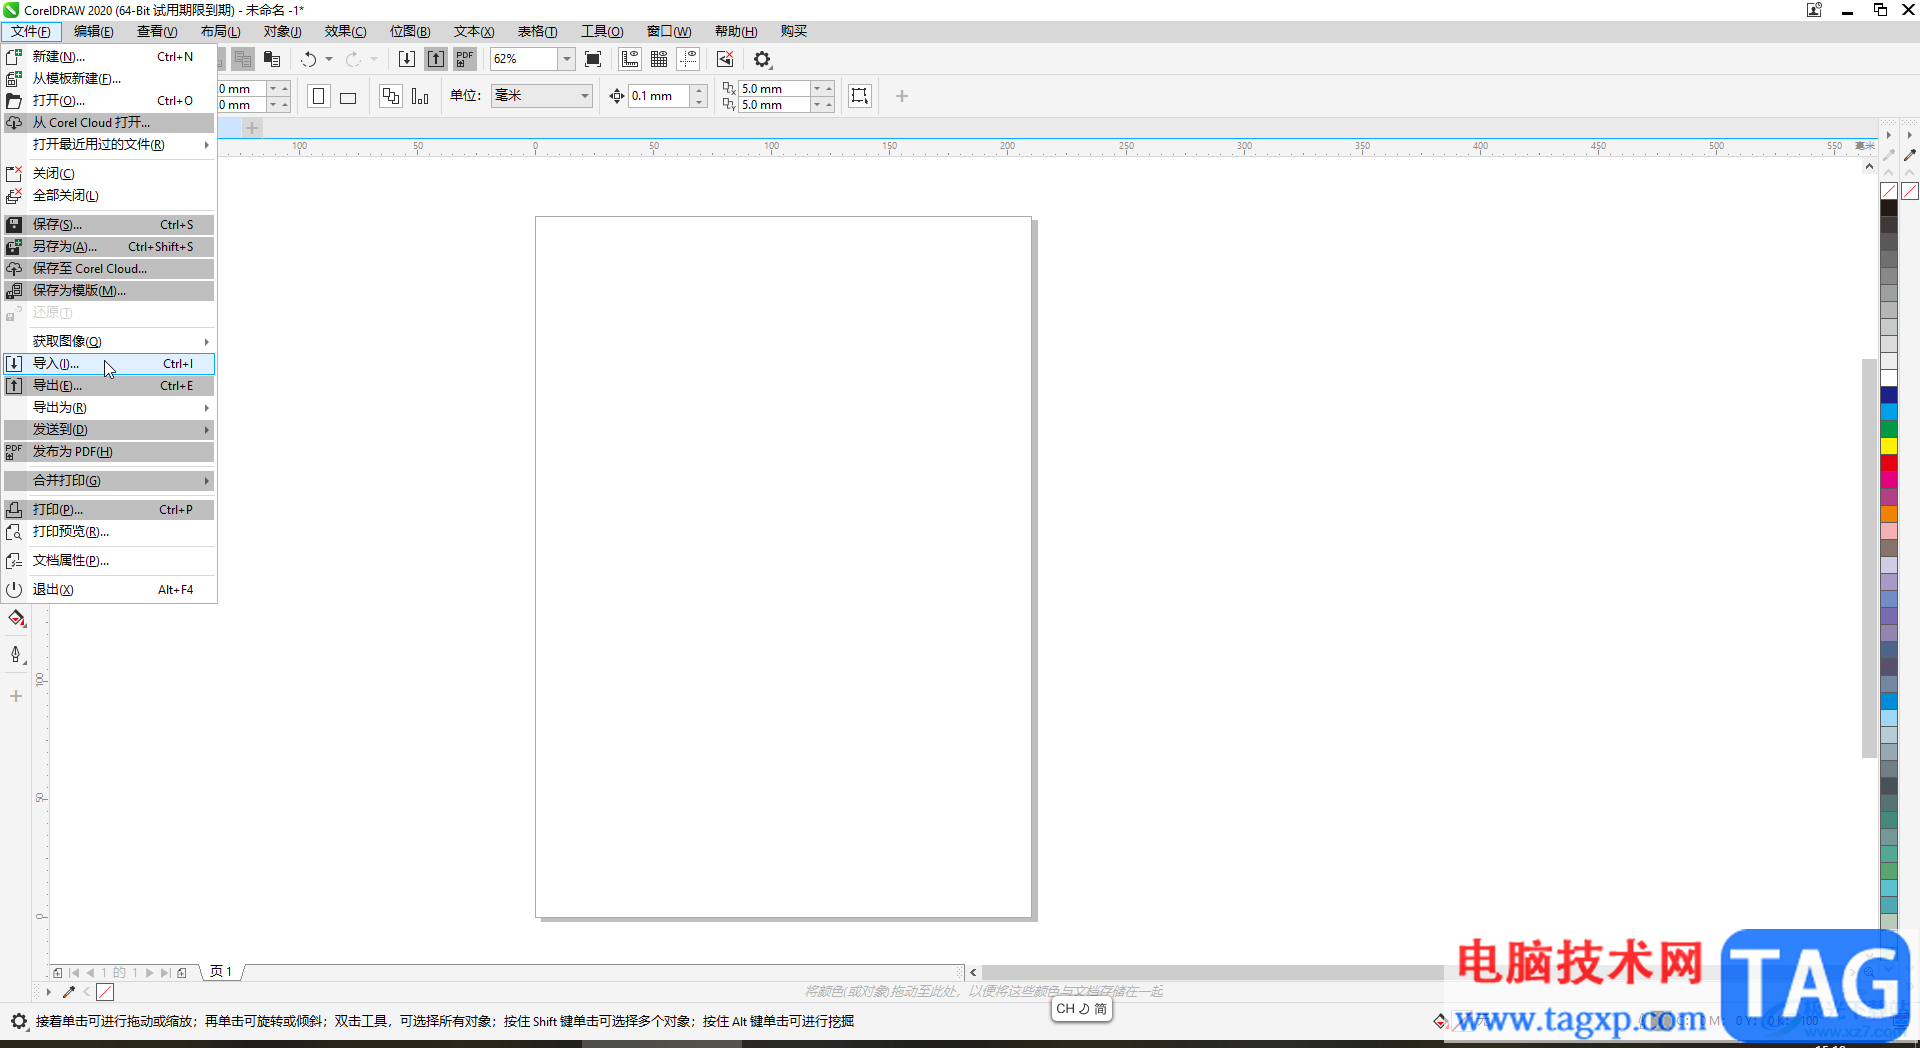Click the quick customize plus on property bar
The height and width of the screenshot is (1048, 1920).
pos(902,96)
